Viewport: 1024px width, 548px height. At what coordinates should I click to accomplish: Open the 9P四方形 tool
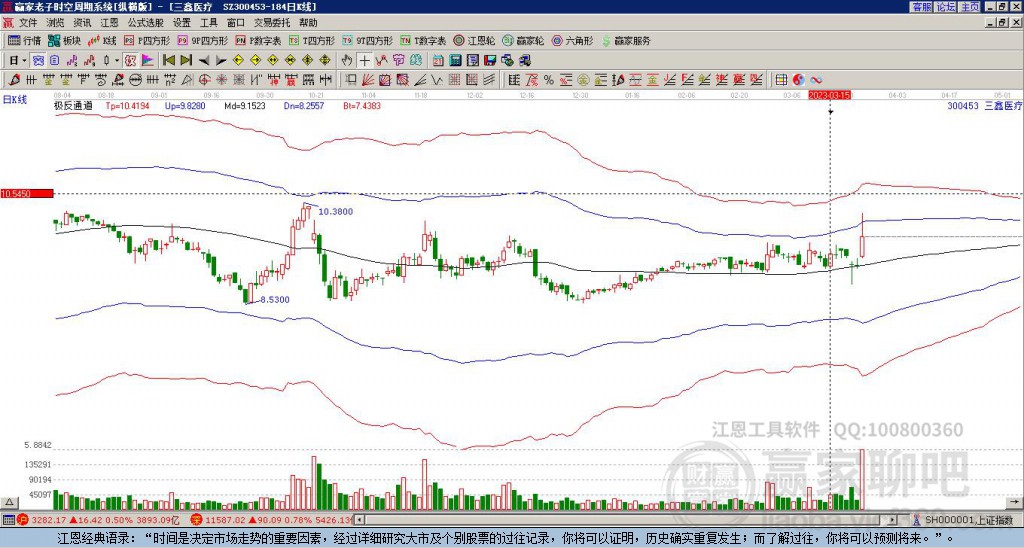[203, 40]
